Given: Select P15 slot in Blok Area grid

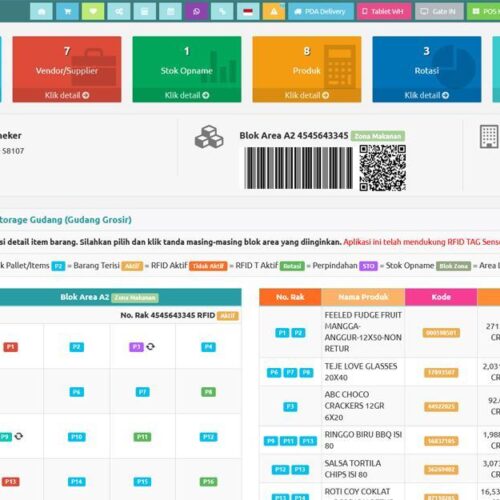Looking at the screenshot, I should 142,482.
